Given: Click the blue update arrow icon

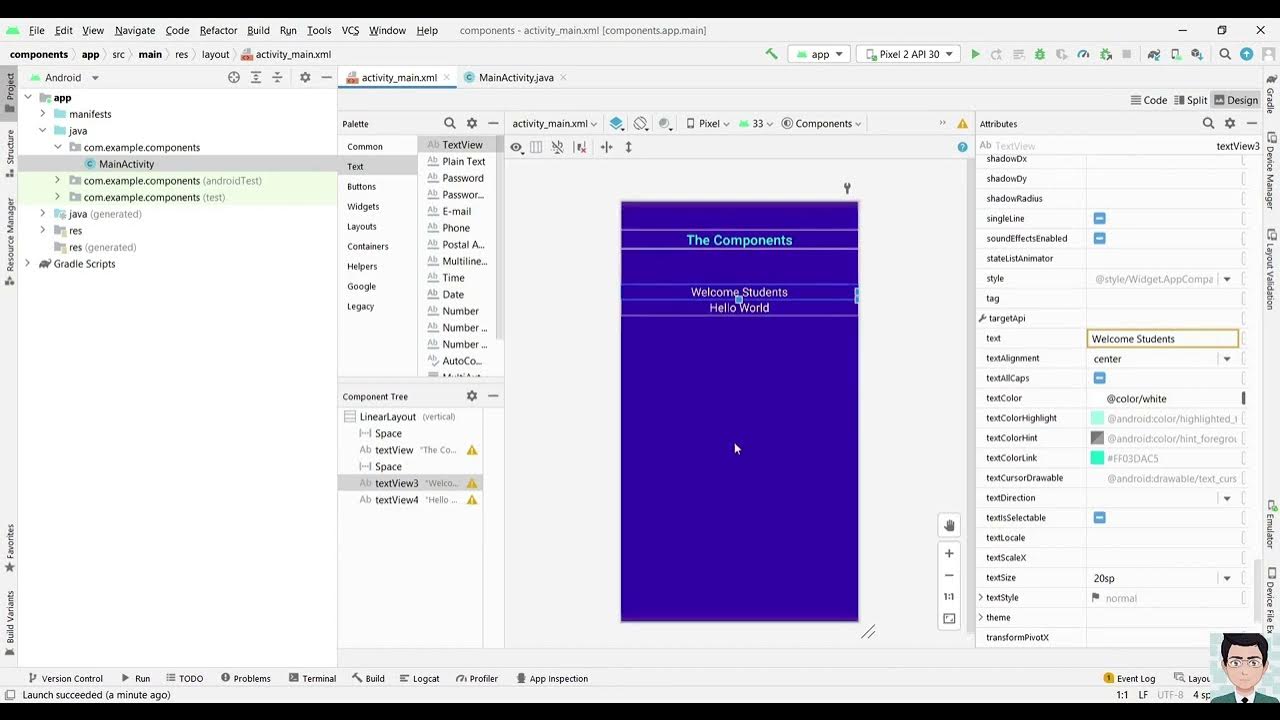Looking at the screenshot, I should click(1247, 54).
